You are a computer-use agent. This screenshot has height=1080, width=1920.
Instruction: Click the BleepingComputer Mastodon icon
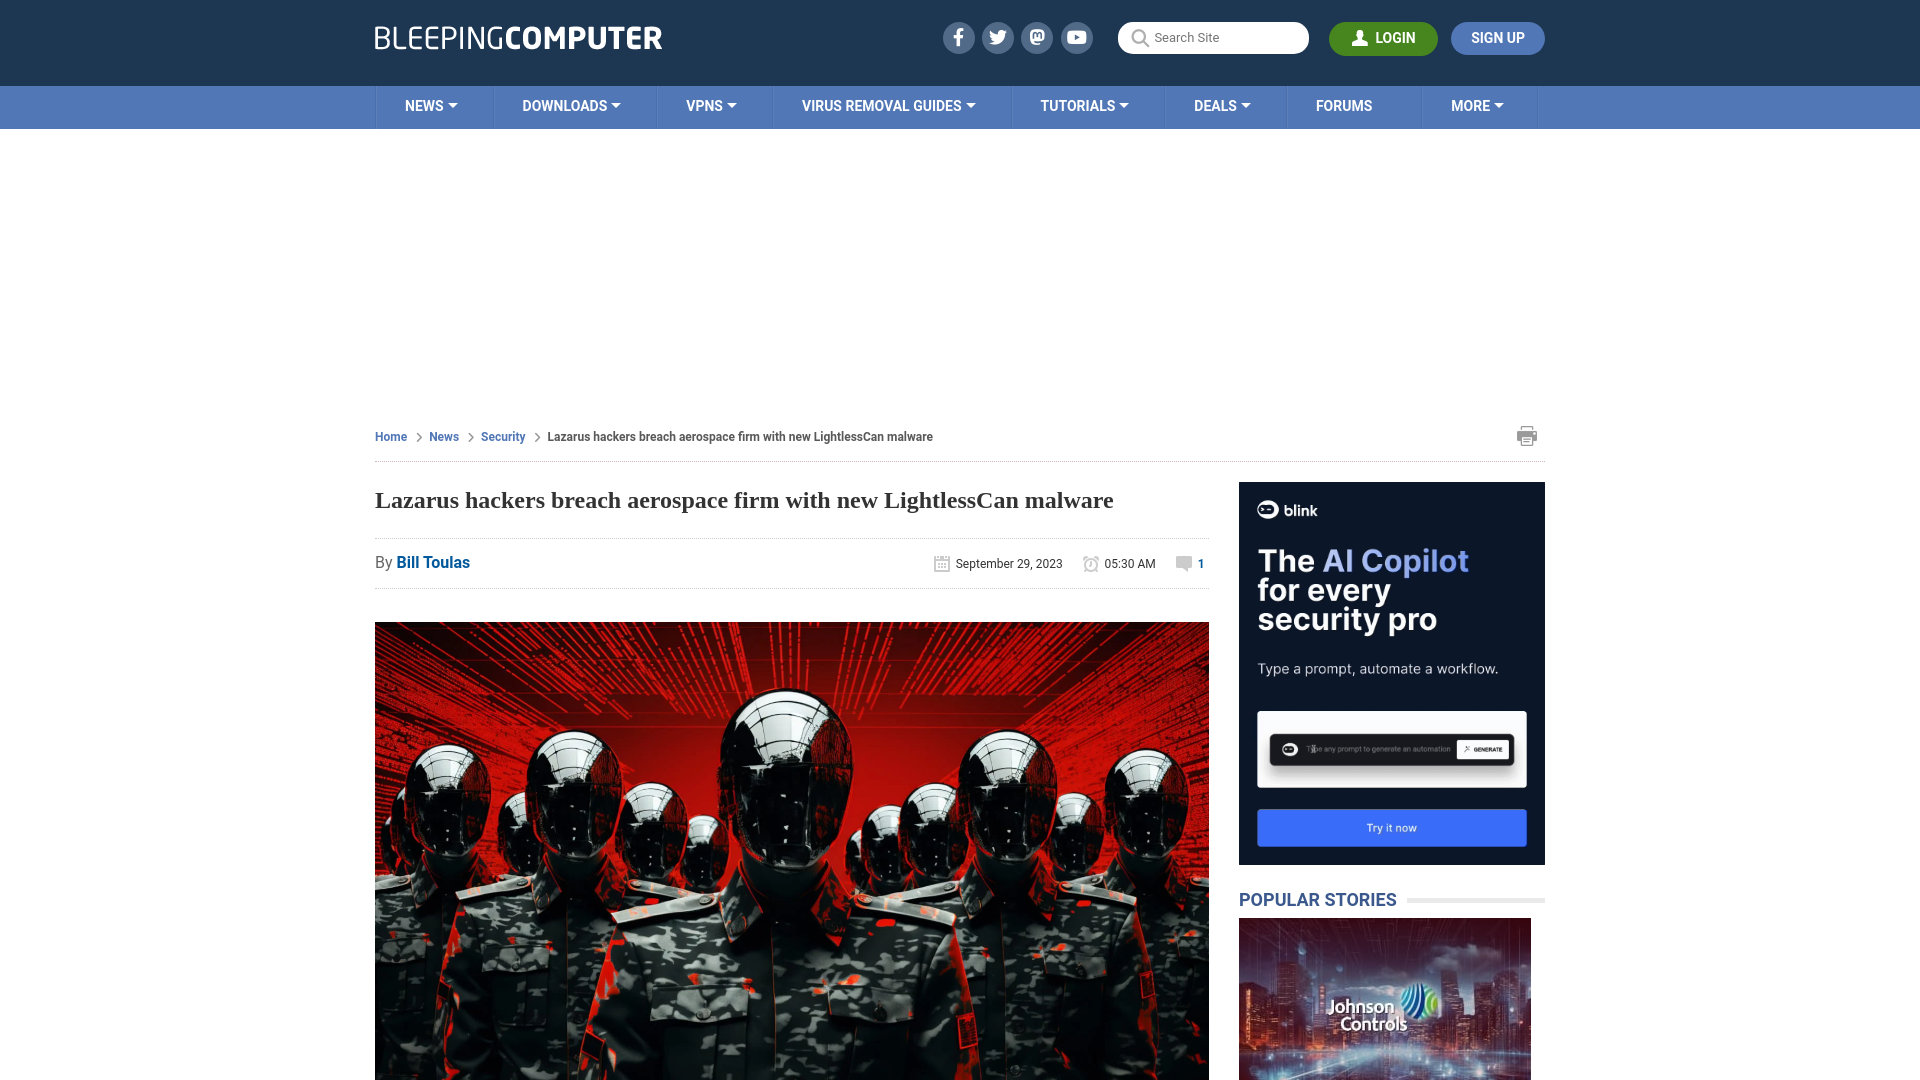[x=1038, y=37]
